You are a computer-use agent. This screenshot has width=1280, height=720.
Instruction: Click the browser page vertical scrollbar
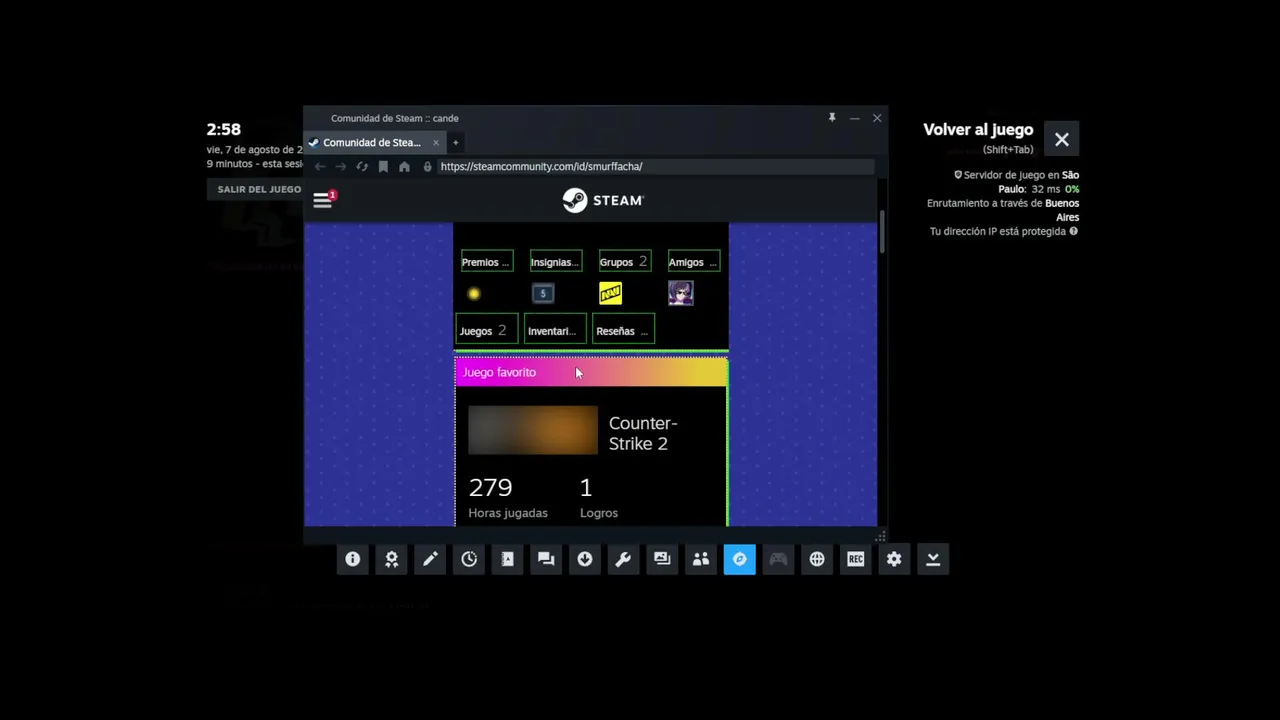881,232
